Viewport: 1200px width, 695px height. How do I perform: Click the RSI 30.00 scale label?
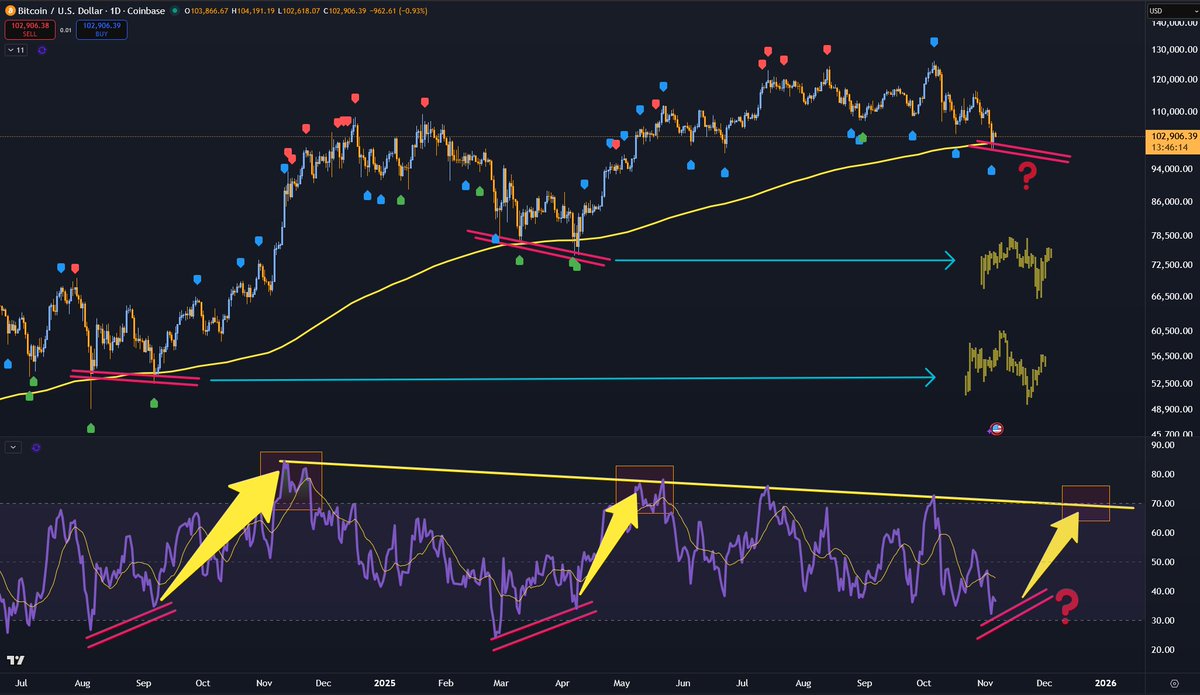[1161, 620]
